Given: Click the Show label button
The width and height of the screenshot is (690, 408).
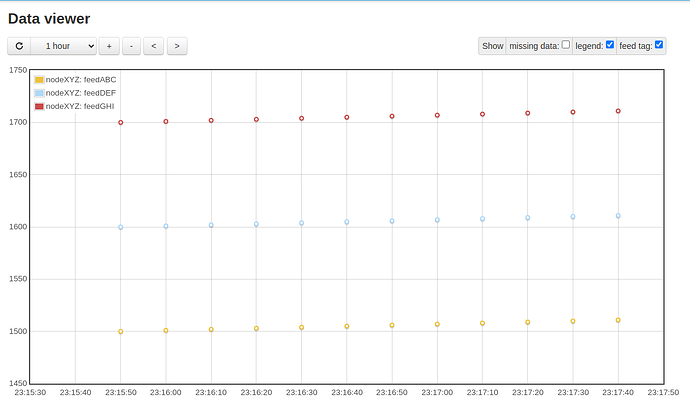Looking at the screenshot, I should 492,46.
